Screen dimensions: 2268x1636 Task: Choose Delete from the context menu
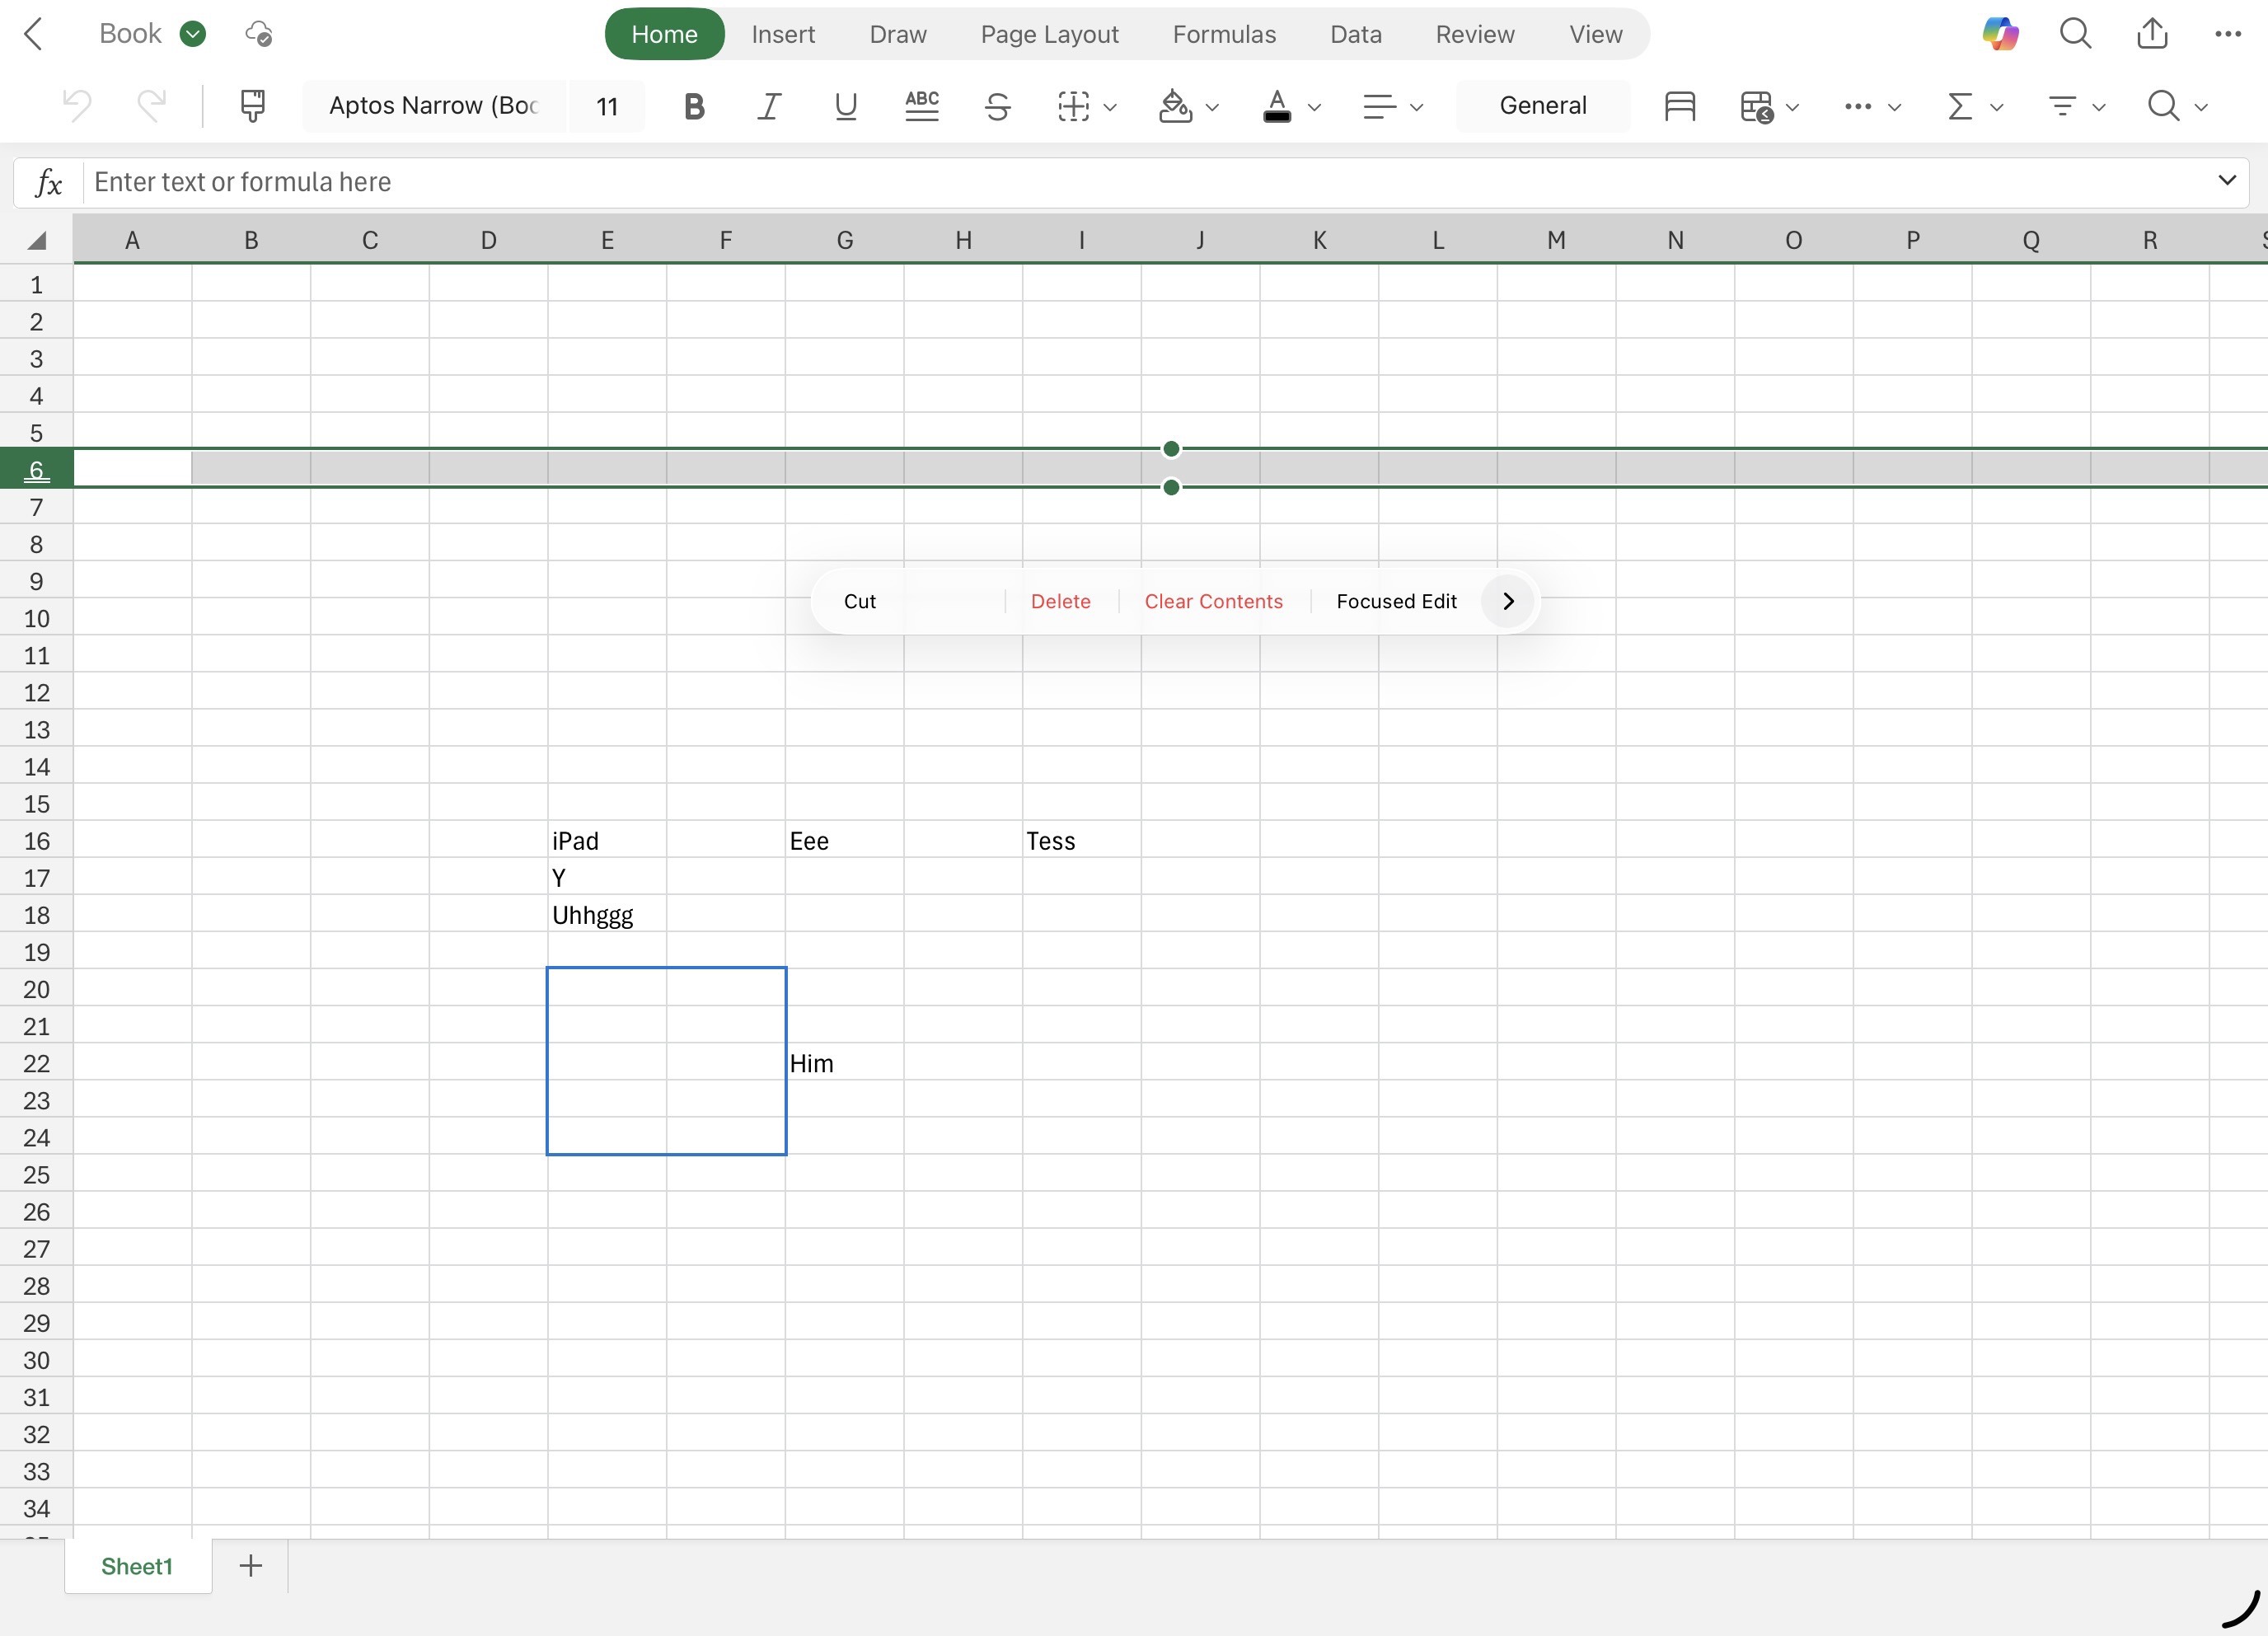[1060, 601]
